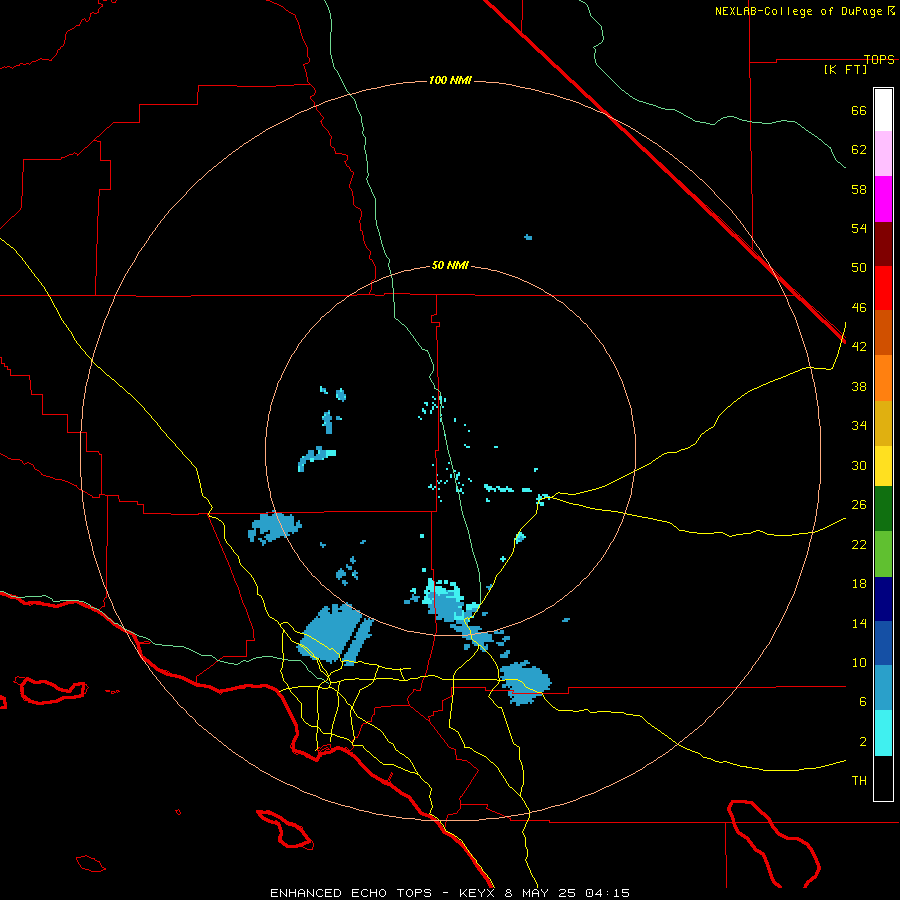900x900 pixels.
Task: Pick the light steel blue legend swatch
Action: [883, 688]
